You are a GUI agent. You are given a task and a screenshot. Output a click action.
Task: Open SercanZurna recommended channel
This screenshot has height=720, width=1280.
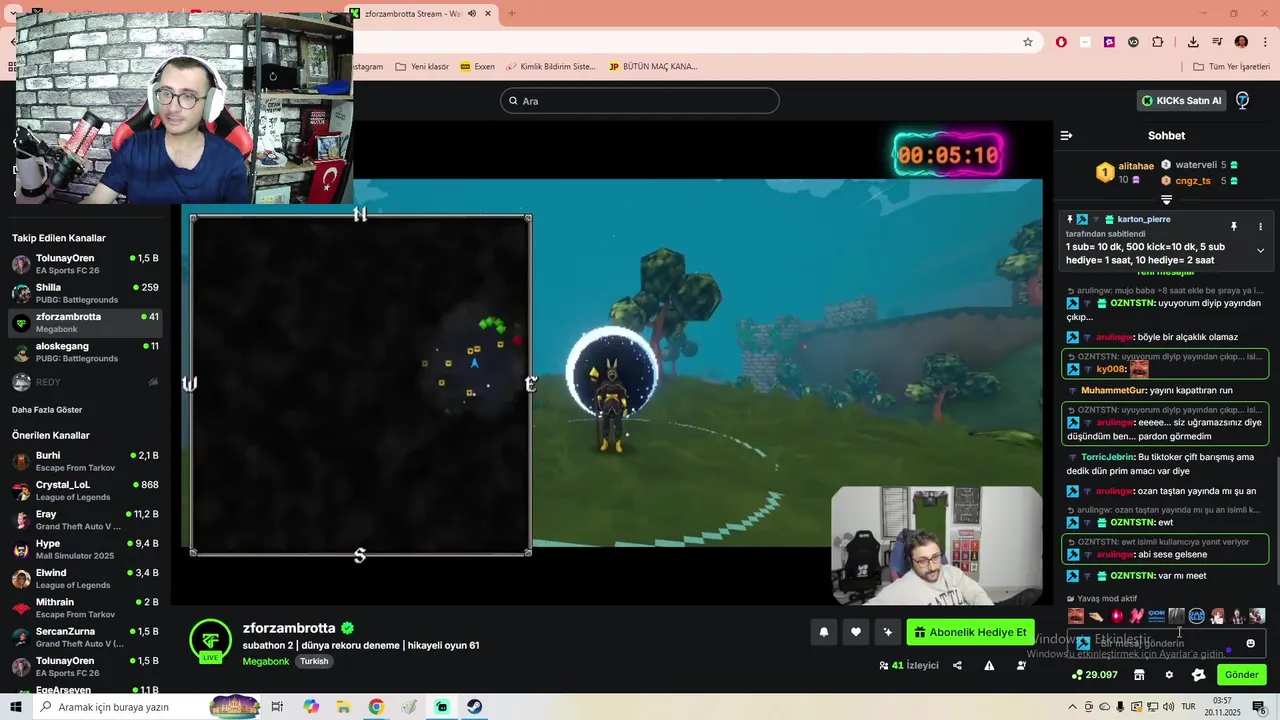point(86,637)
